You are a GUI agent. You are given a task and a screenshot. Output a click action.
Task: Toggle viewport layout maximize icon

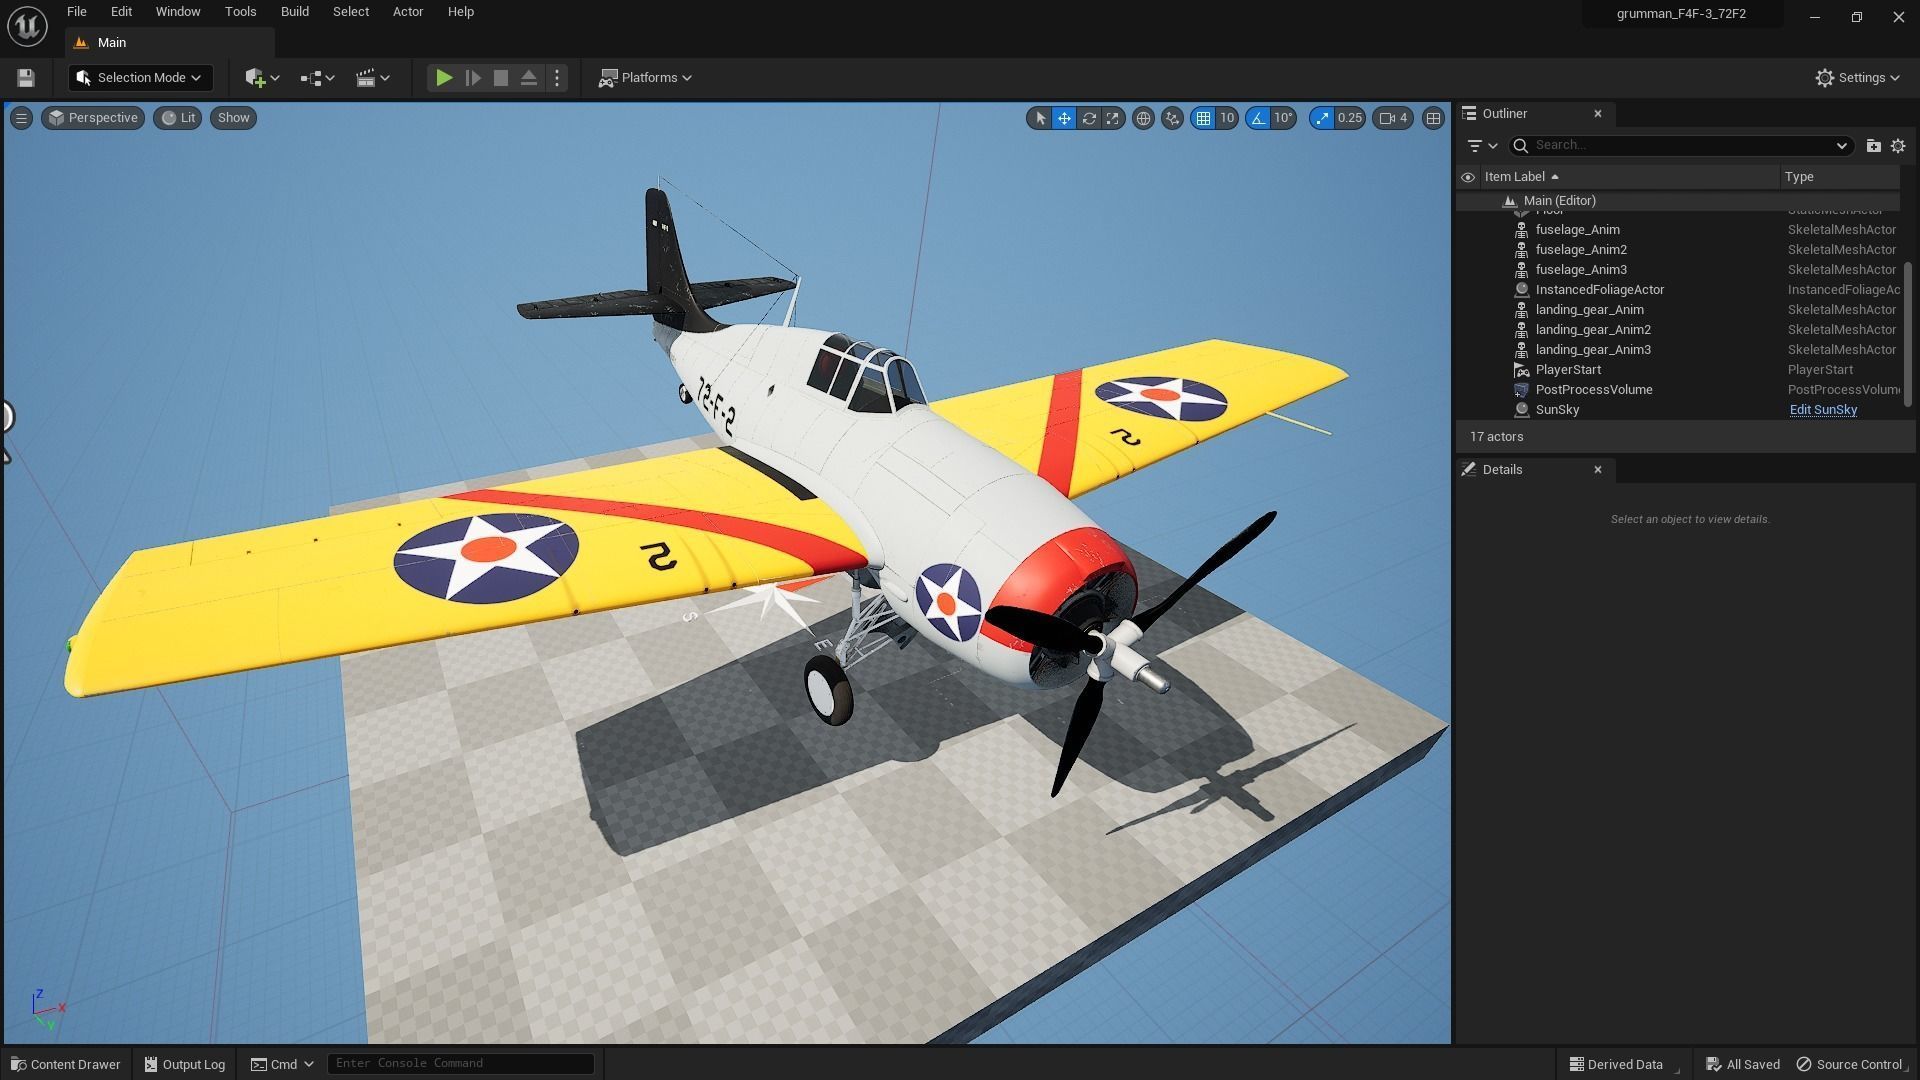coord(1433,119)
